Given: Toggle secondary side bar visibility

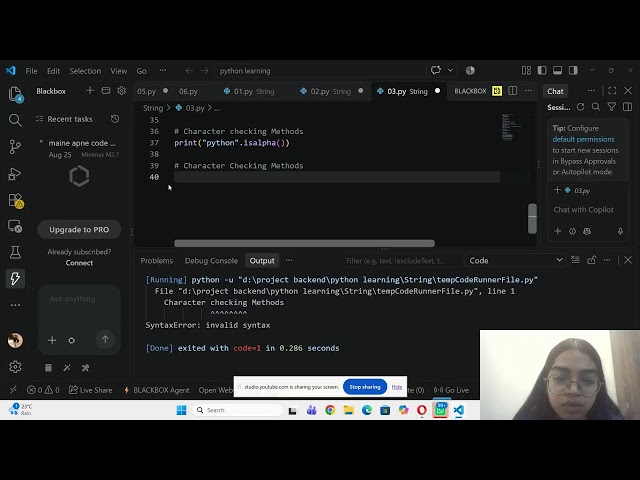Looking at the screenshot, I should click(573, 70).
